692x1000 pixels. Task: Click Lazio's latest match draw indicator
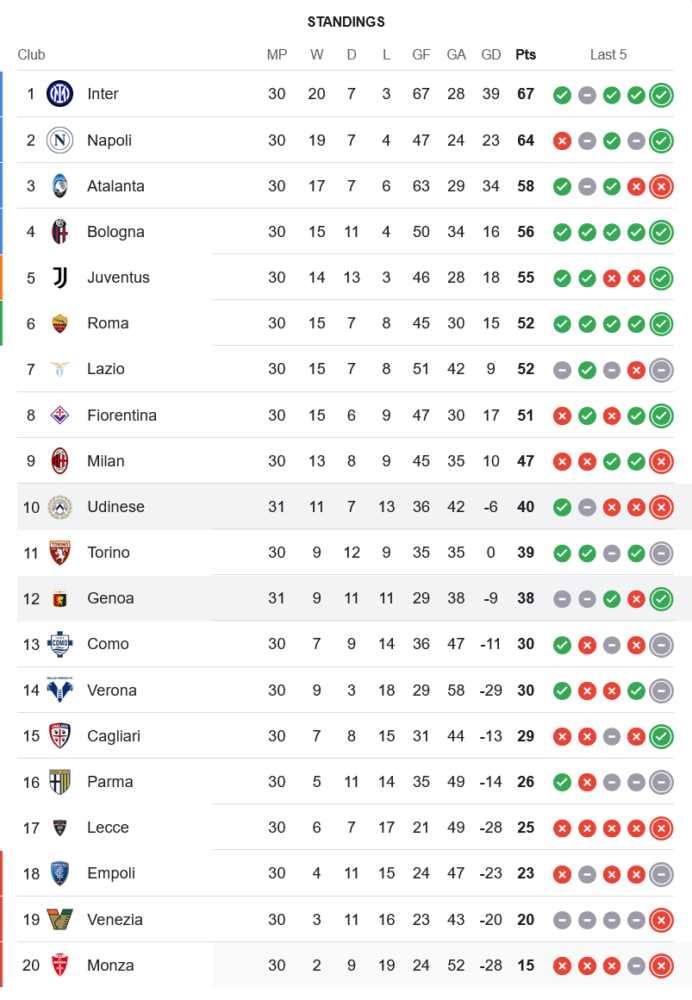[x=661, y=370]
